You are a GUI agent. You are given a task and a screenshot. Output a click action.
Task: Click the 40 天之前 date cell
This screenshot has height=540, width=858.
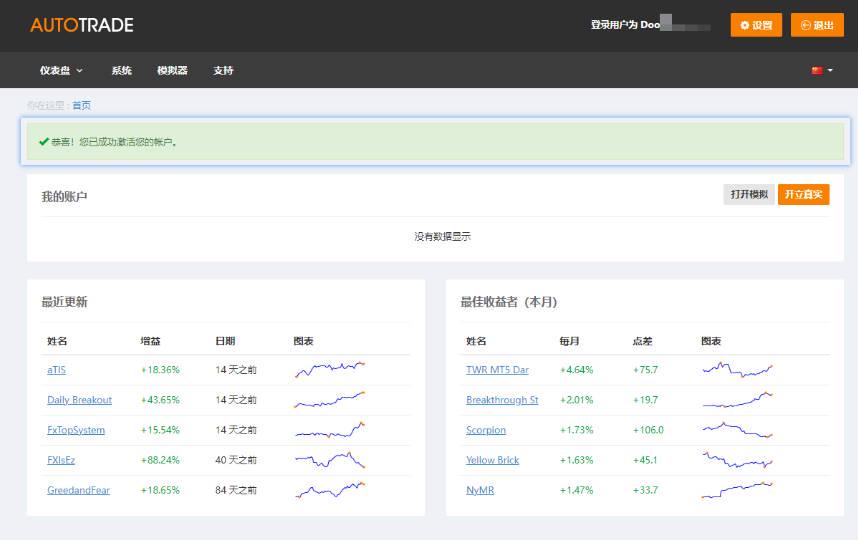point(236,460)
